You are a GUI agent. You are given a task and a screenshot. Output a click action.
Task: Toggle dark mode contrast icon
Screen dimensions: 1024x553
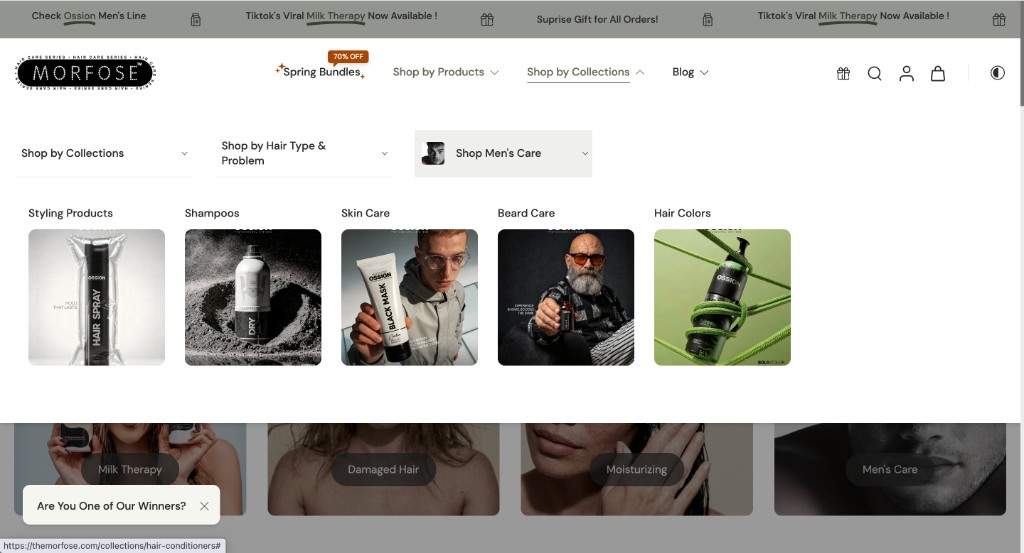click(x=997, y=72)
